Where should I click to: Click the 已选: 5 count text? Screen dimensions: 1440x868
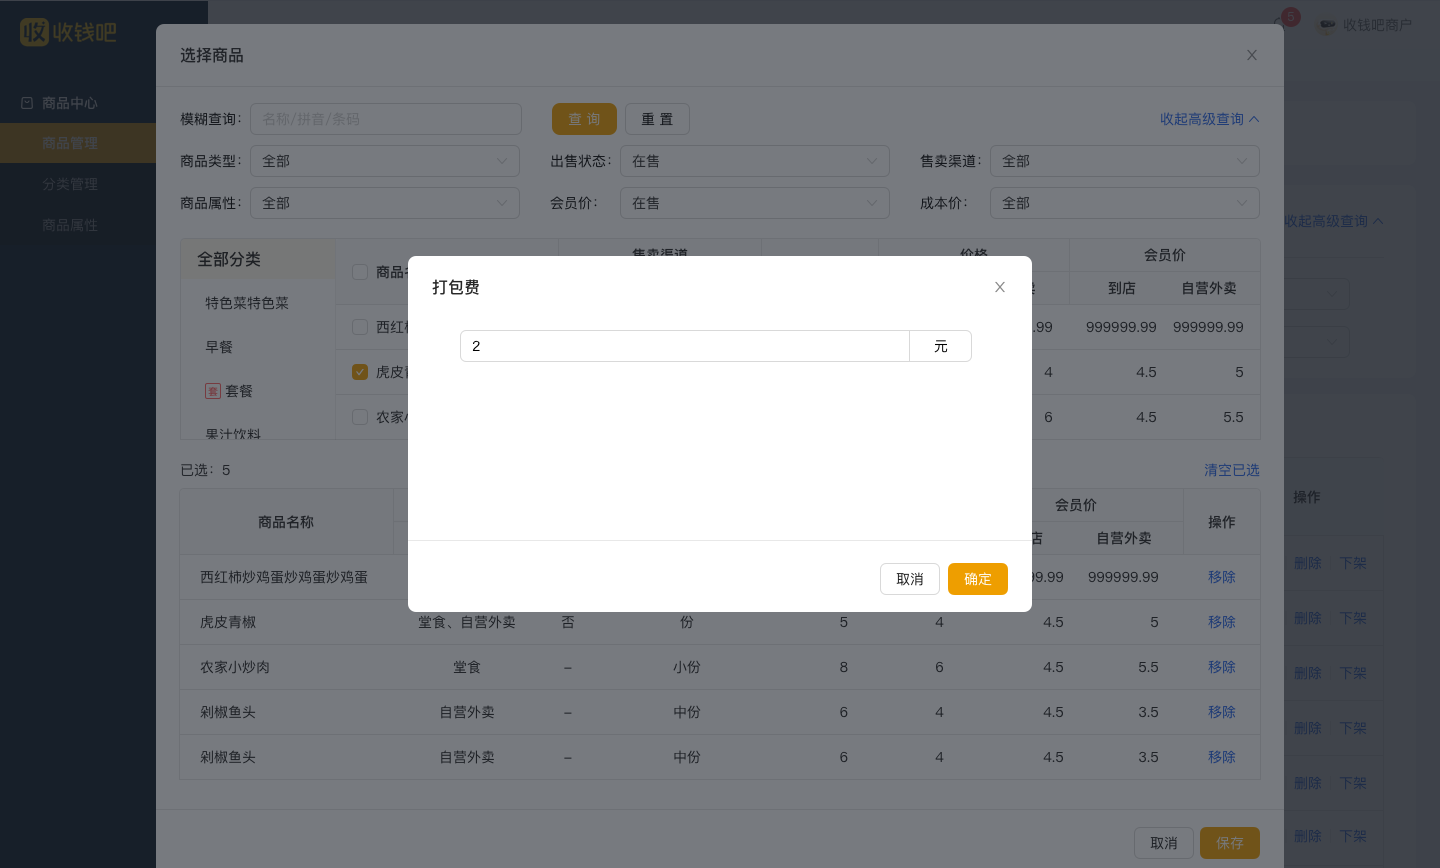coord(205,470)
